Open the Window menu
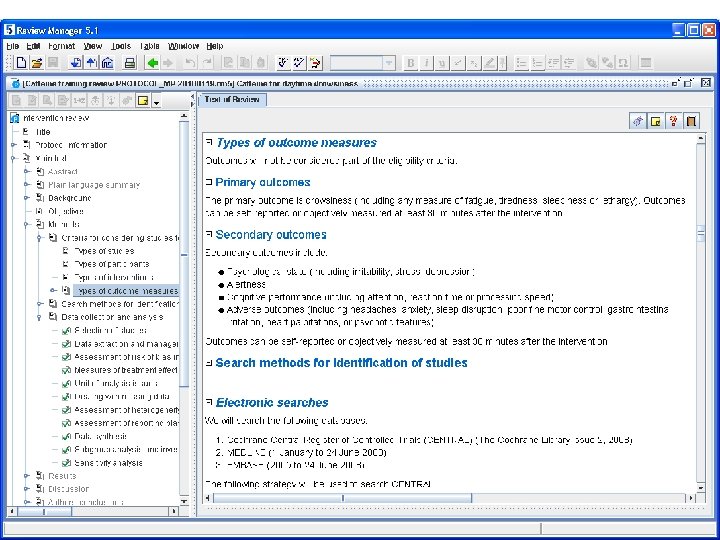 tap(183, 46)
